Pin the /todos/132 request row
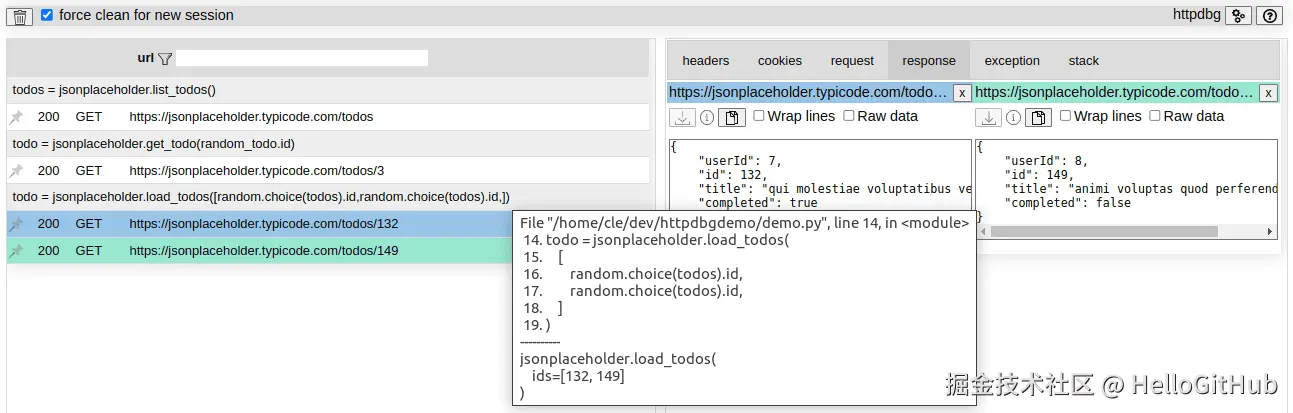This screenshot has width=1293, height=413. 16,224
